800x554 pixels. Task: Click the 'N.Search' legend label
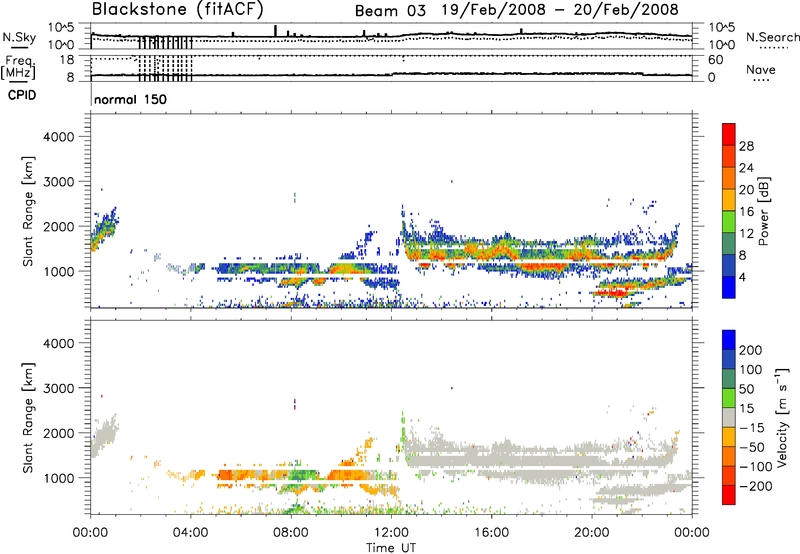(773, 37)
